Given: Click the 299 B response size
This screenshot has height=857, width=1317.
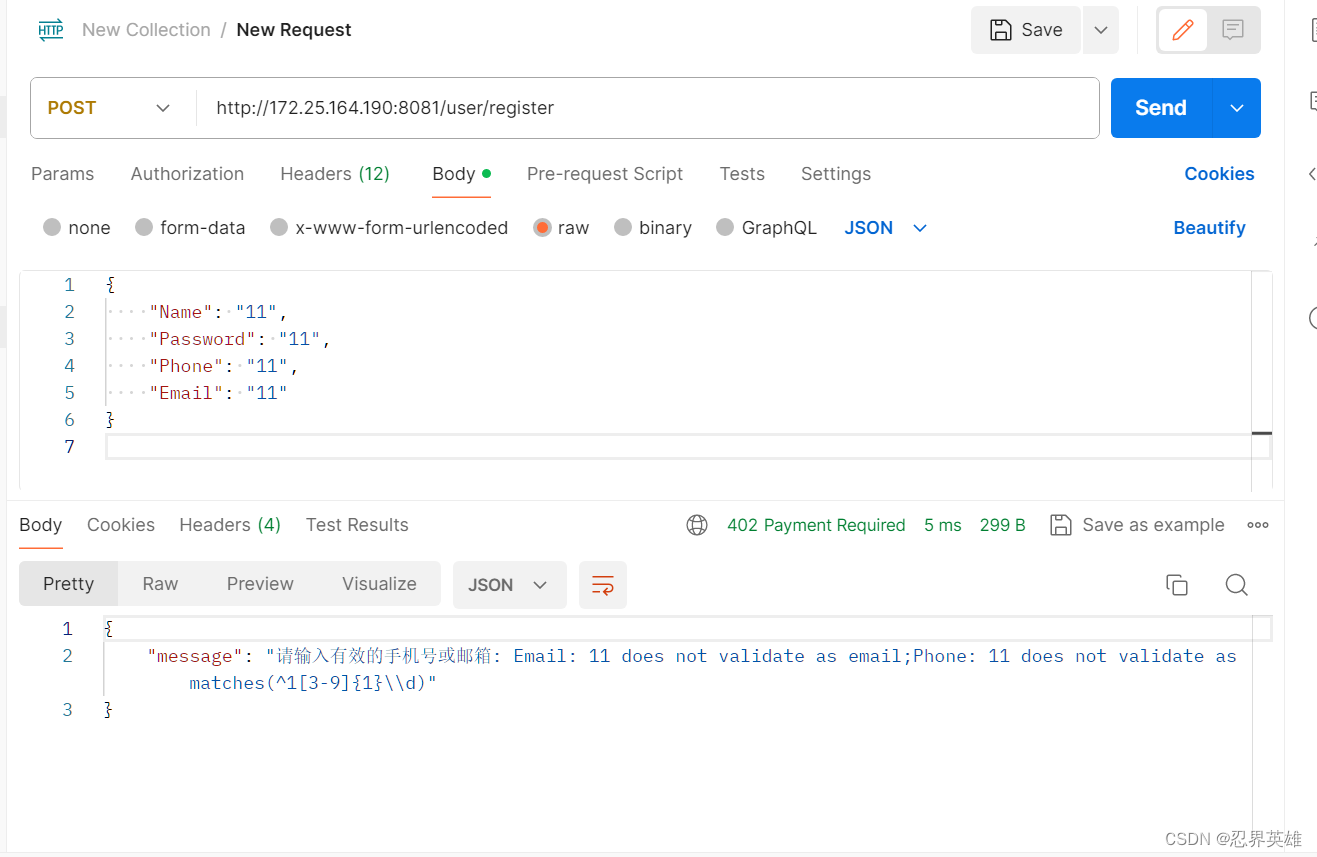Looking at the screenshot, I should click(x=1003, y=525).
